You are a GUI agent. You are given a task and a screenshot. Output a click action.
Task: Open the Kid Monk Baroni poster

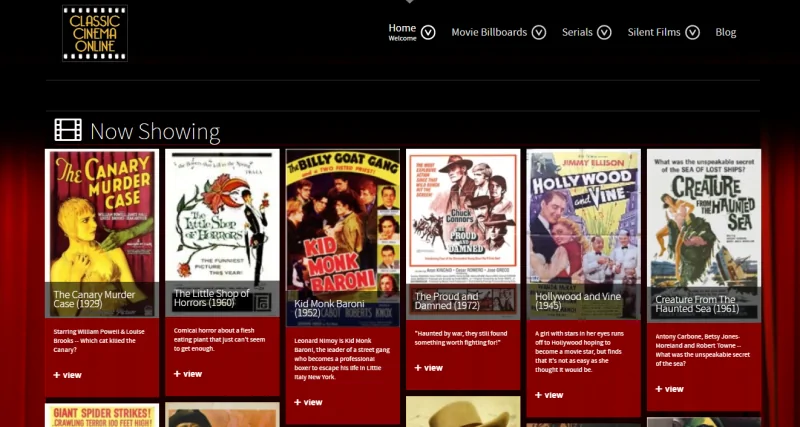tap(343, 238)
